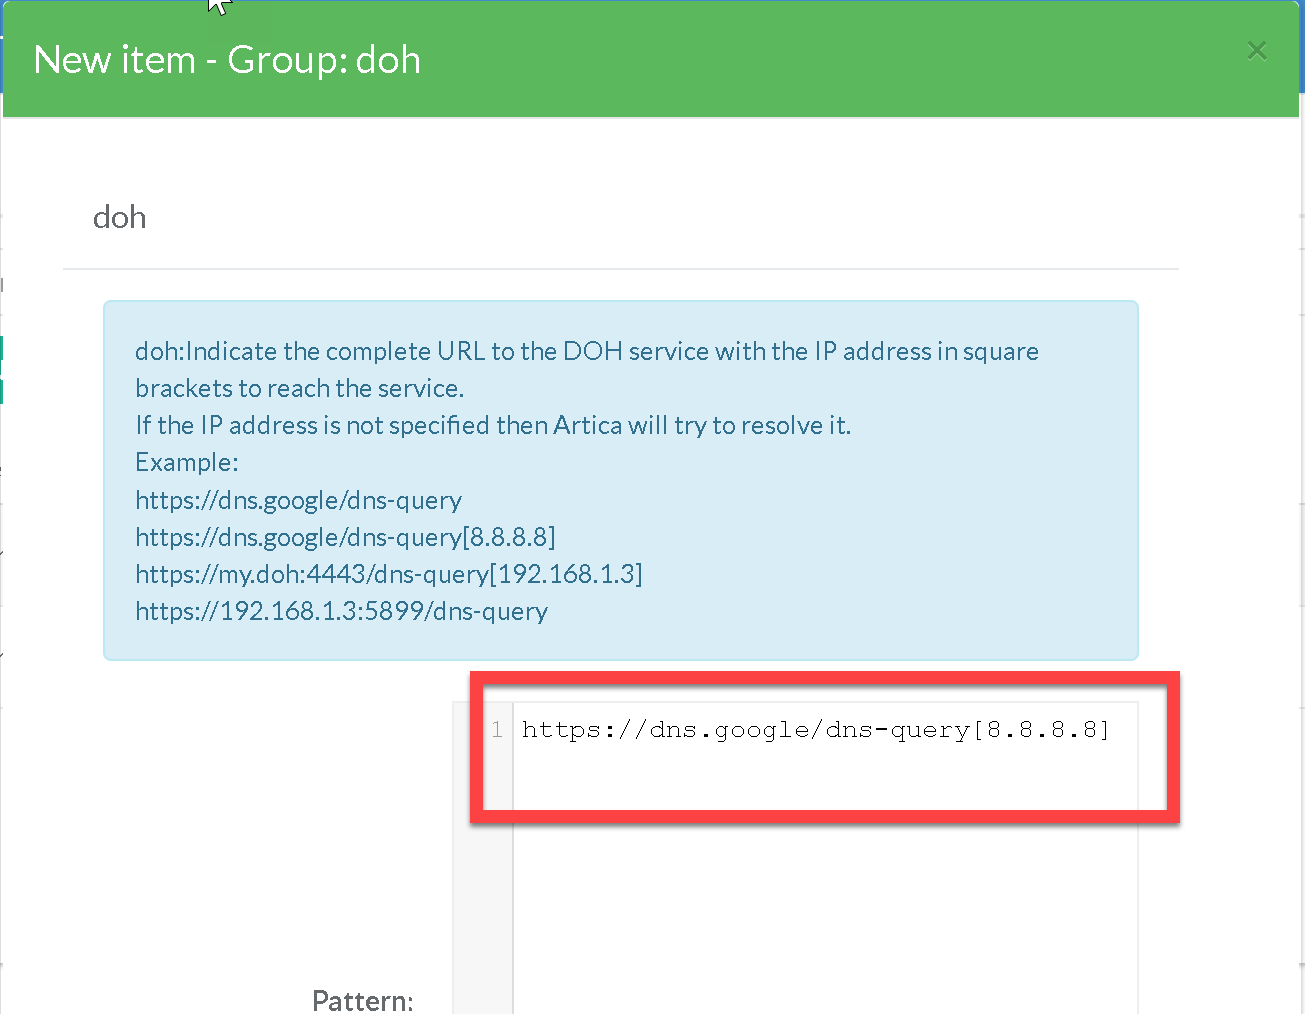Click the "New item - Group: doh" title
Viewport: 1305px width, 1014px height.
click(x=227, y=60)
